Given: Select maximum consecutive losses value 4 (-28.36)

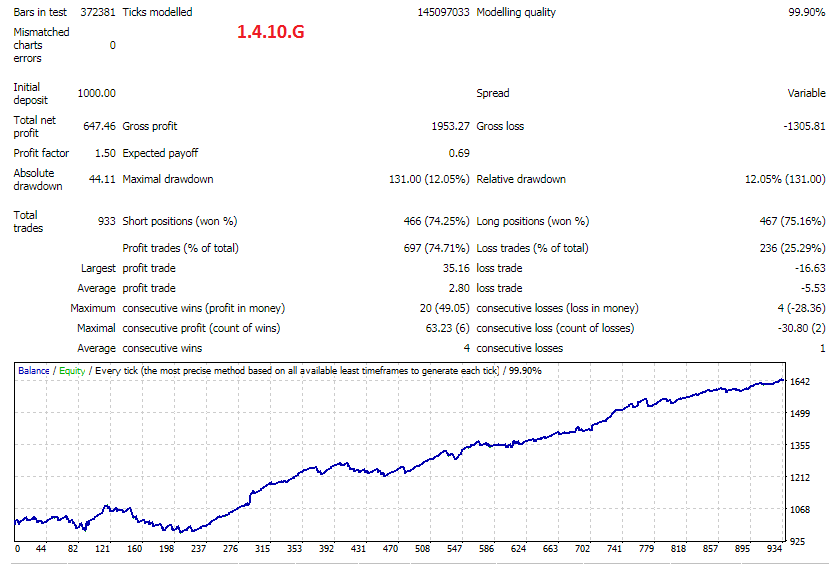Looking at the screenshot, I should 801,309.
